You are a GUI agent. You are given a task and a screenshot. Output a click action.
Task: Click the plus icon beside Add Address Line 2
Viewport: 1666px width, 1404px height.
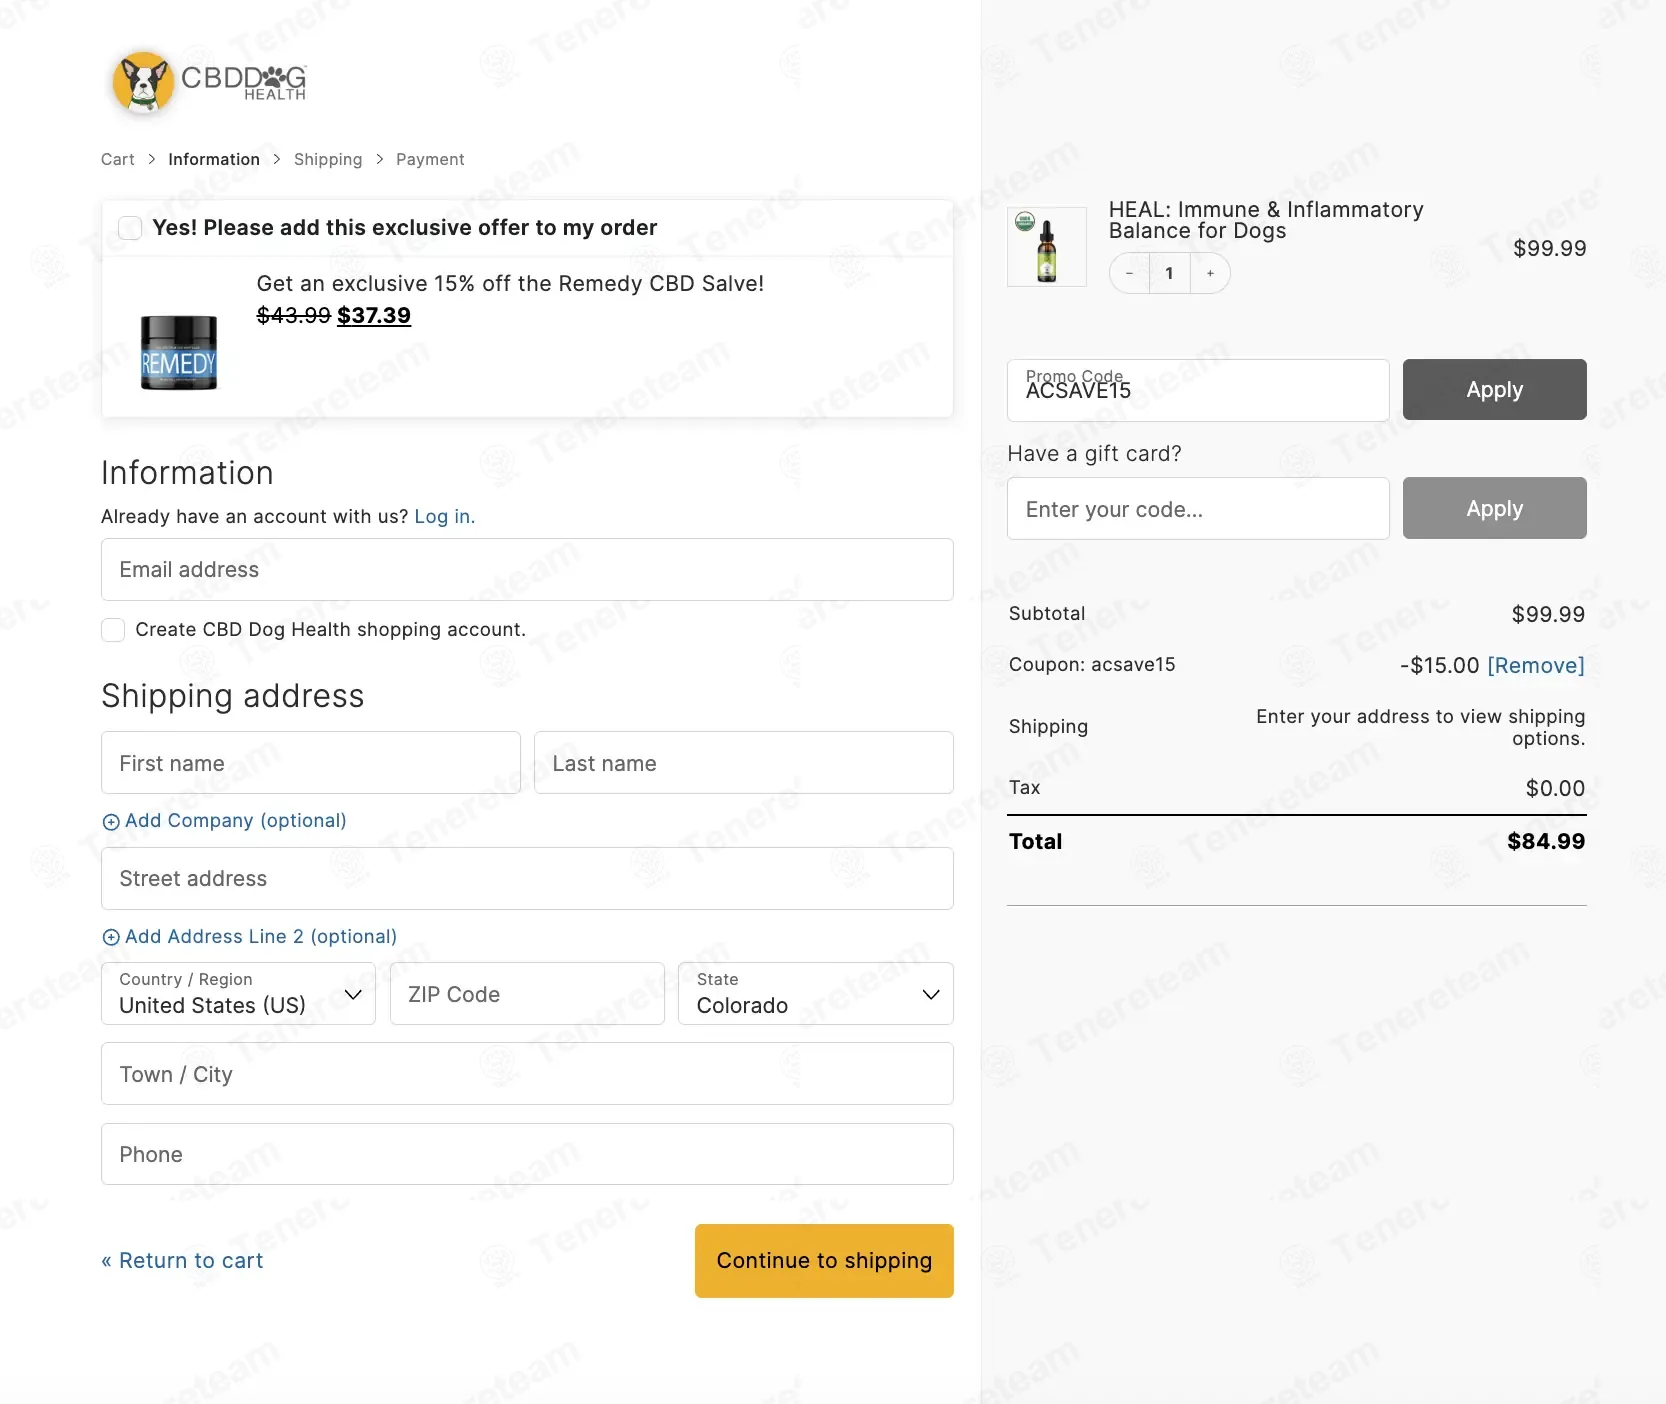pos(111,938)
